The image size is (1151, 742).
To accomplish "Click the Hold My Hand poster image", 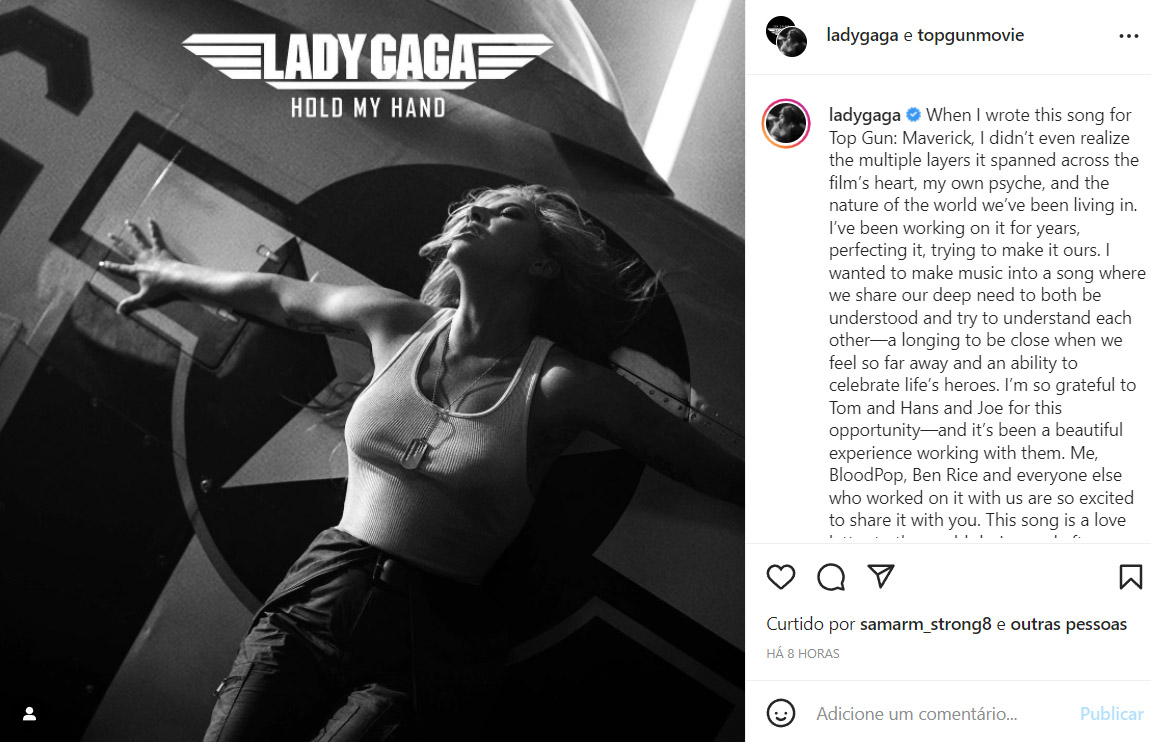I will click(x=372, y=371).
